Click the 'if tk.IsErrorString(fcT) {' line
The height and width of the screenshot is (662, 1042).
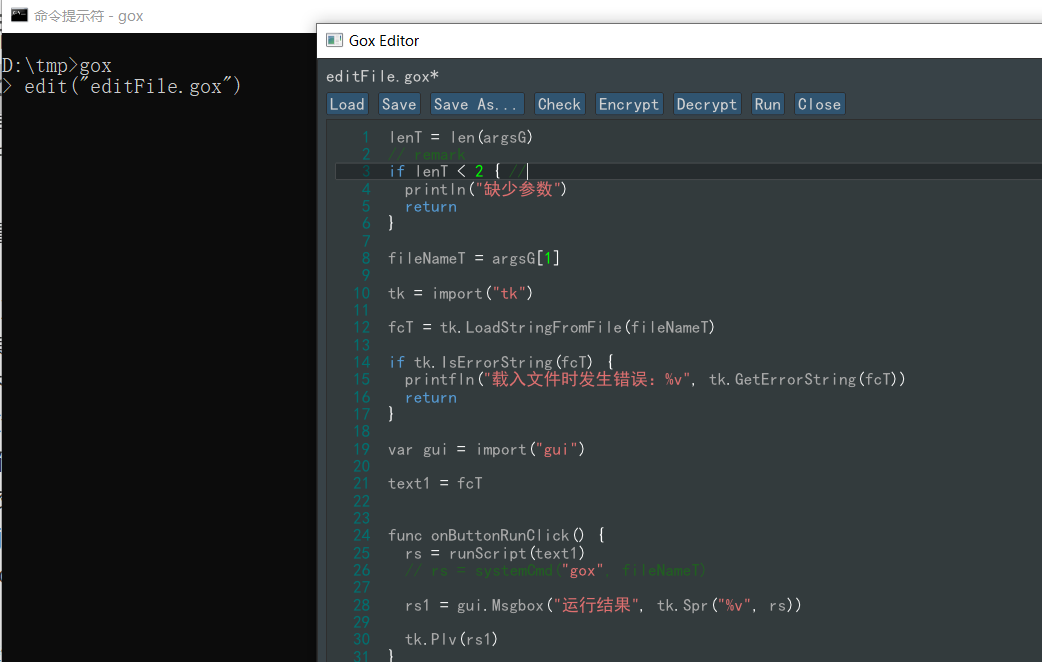501,362
